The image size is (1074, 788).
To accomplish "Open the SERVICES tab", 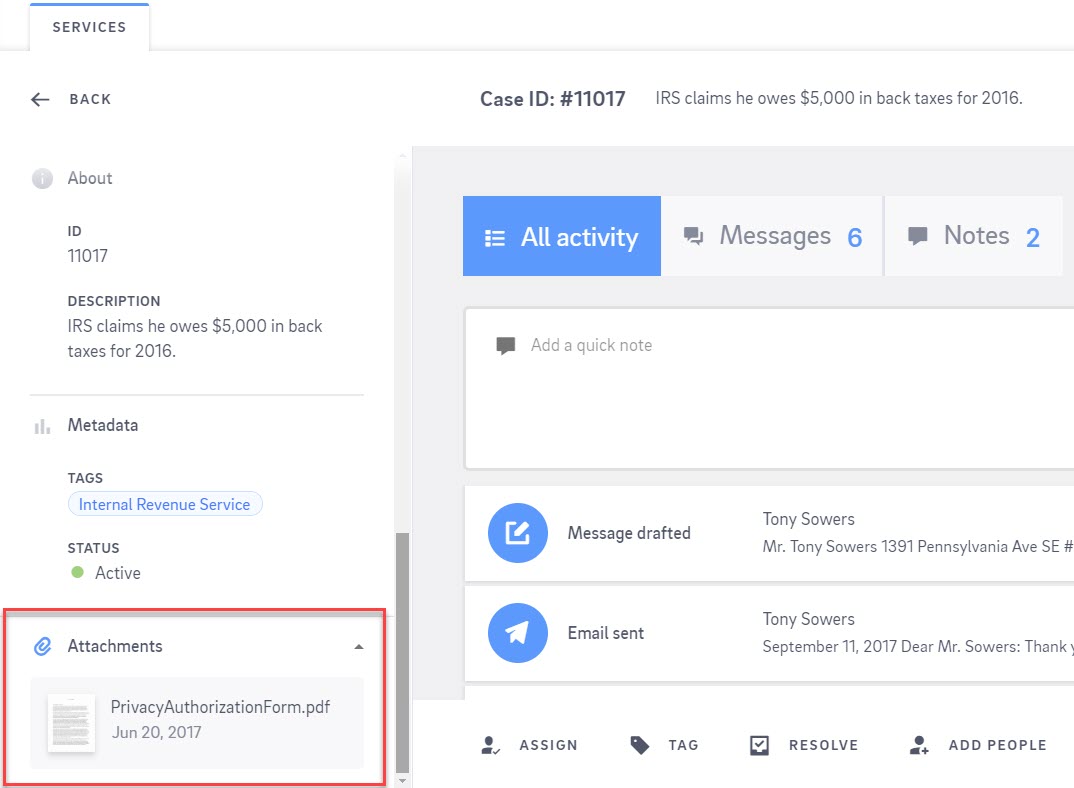I will click(x=89, y=27).
